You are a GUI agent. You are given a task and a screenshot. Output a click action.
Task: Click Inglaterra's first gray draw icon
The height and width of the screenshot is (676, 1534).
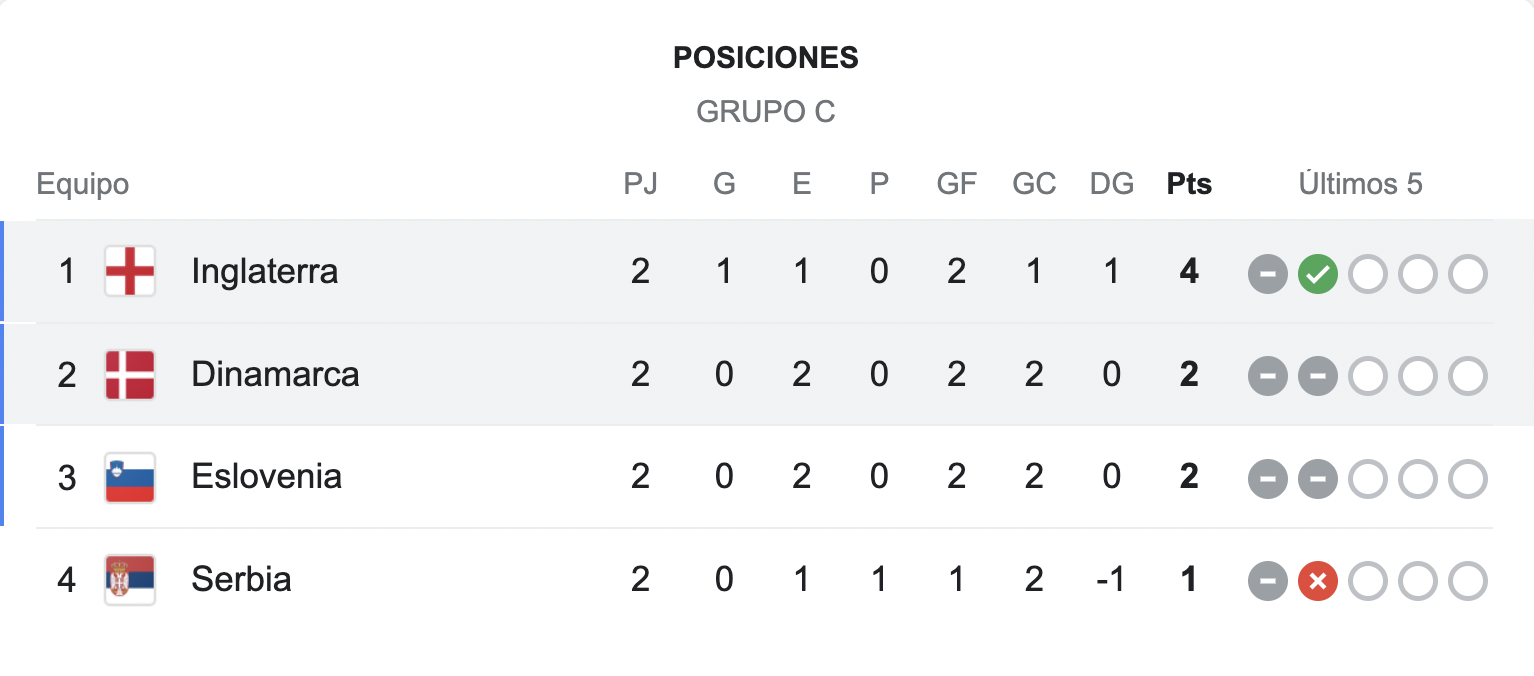[1267, 273]
